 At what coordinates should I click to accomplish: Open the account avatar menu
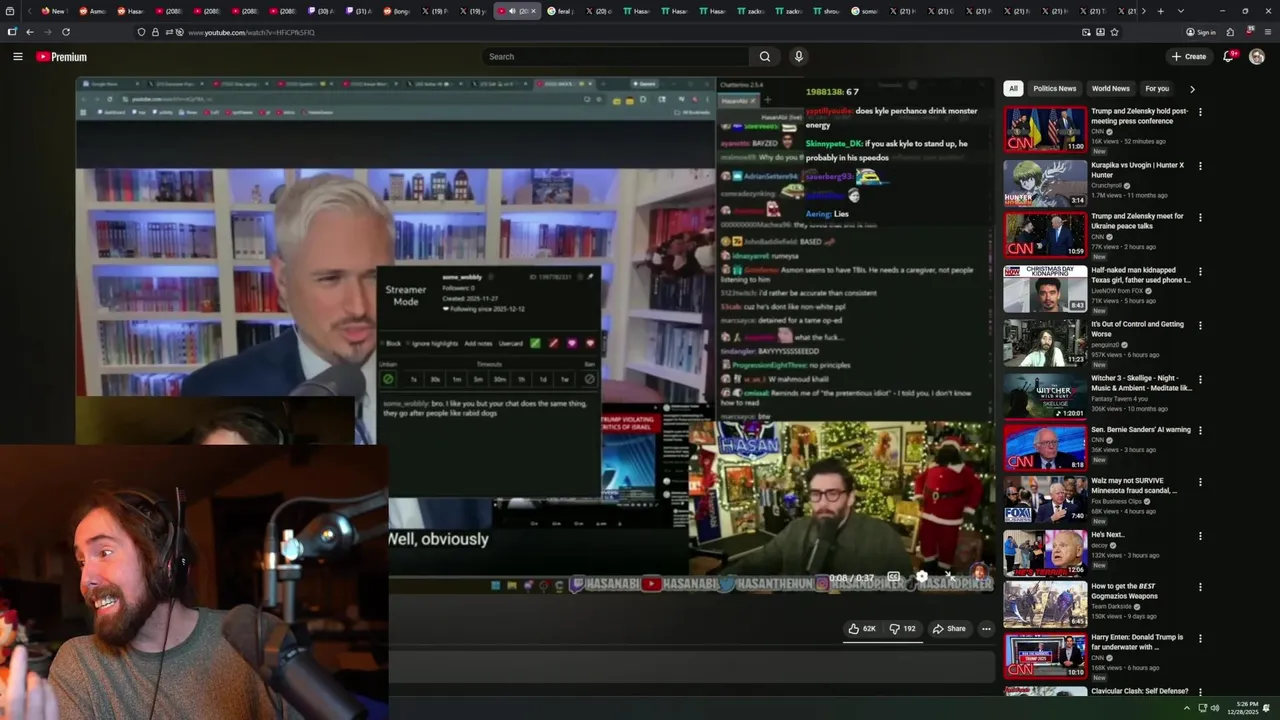(x=1257, y=57)
